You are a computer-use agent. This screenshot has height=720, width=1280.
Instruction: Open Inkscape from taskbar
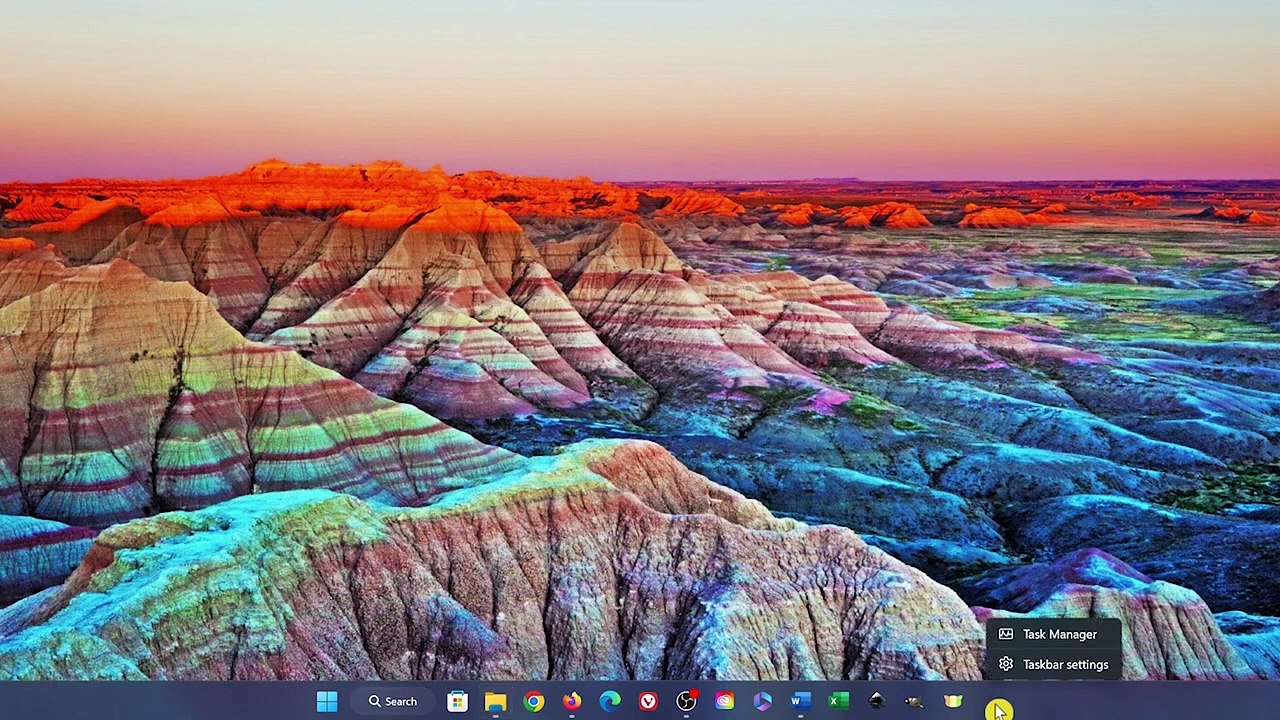click(876, 702)
